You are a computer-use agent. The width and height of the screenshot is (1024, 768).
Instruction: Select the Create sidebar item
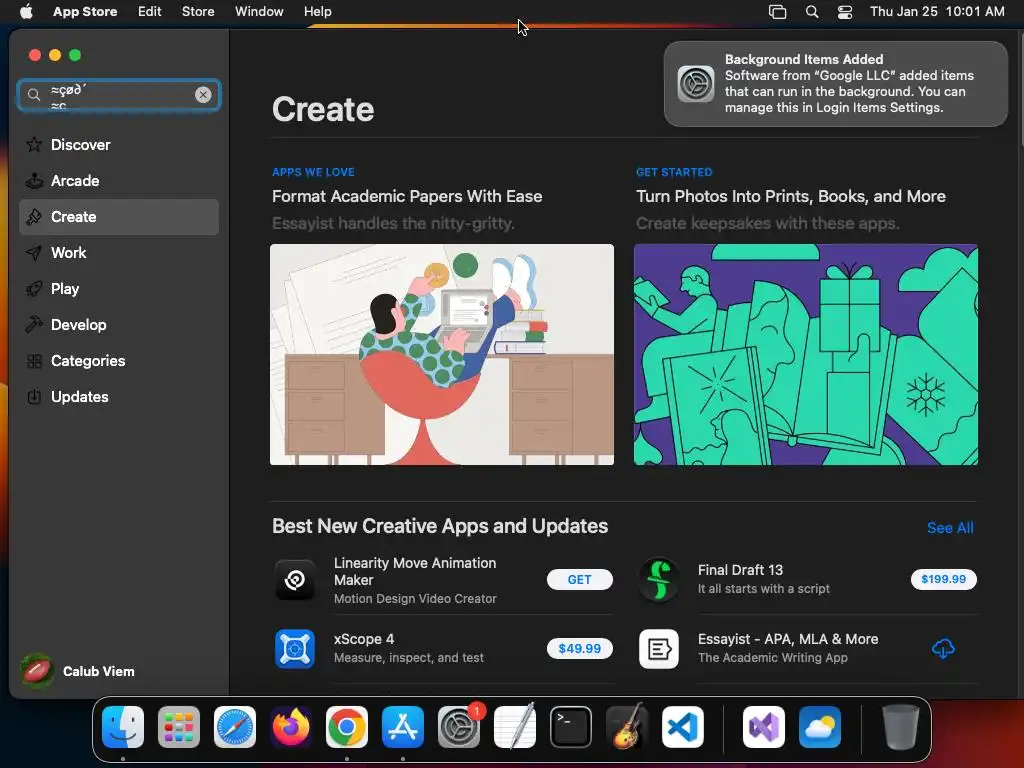click(119, 217)
